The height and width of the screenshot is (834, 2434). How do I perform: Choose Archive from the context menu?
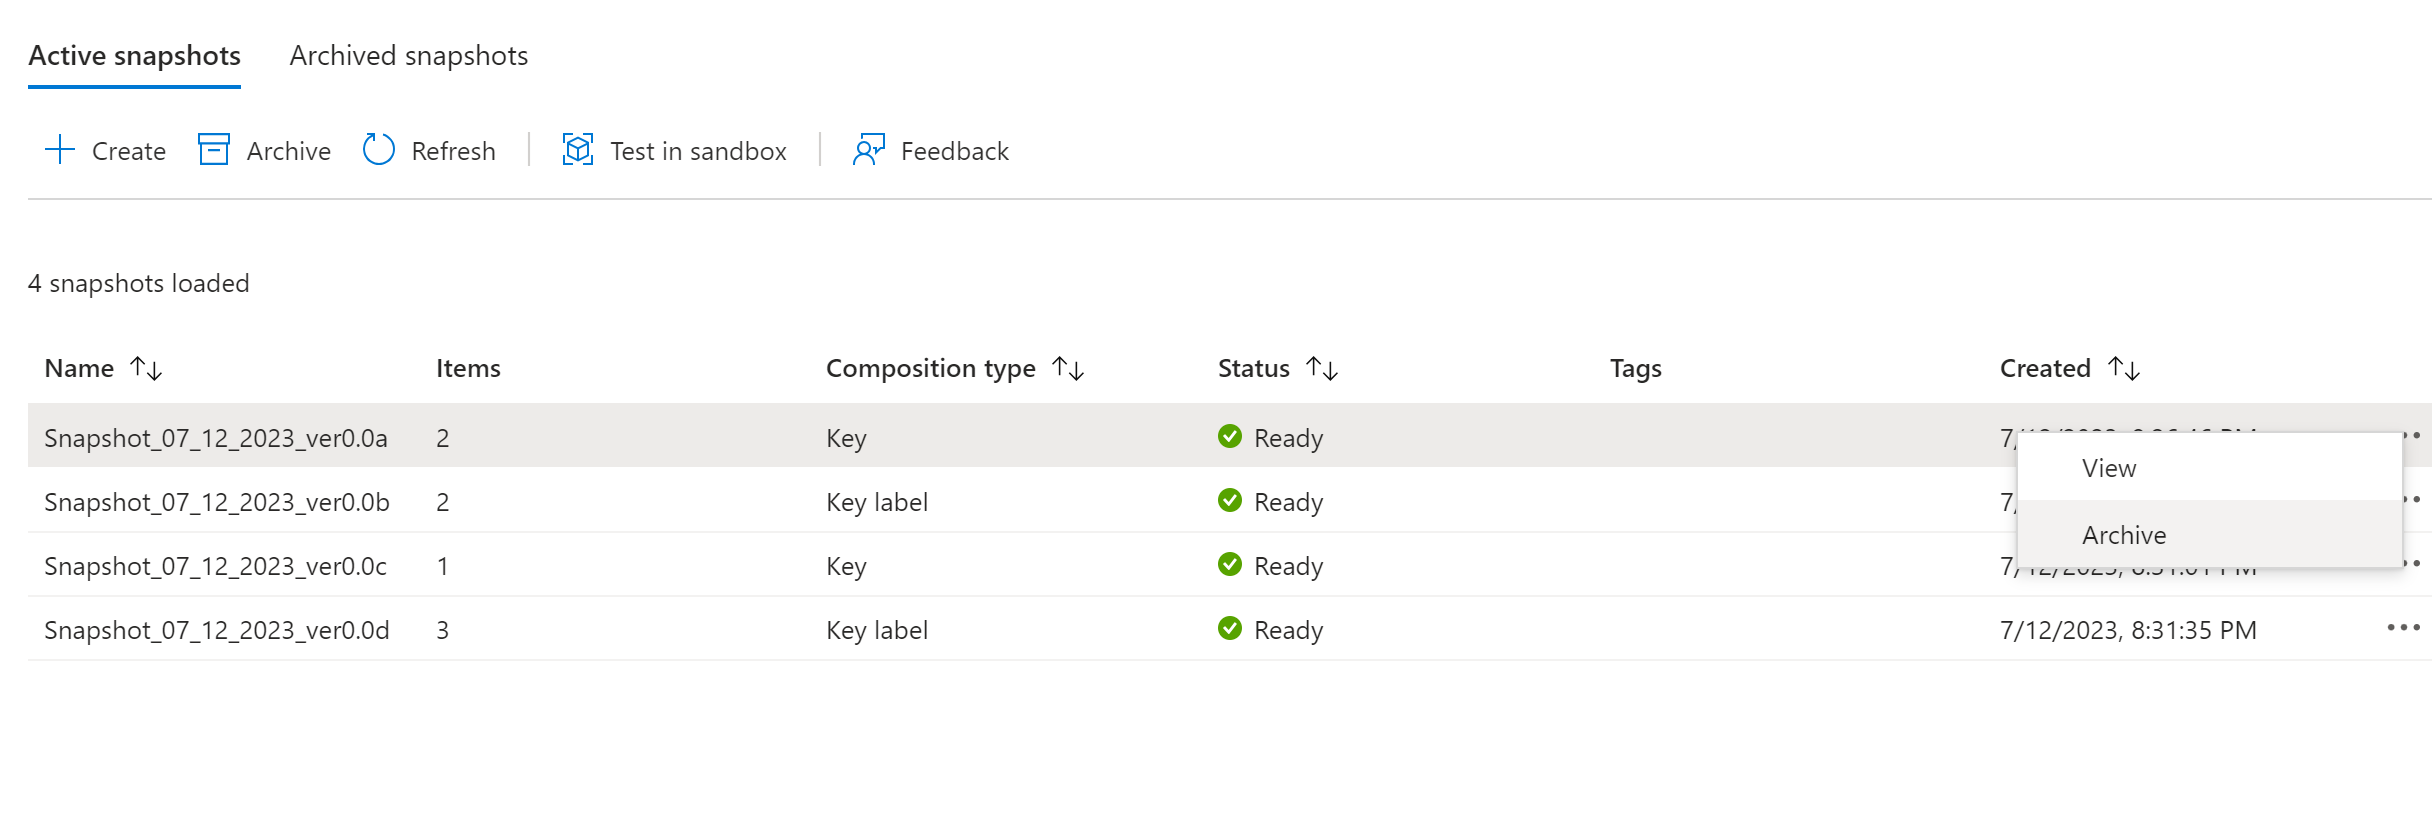(2124, 535)
